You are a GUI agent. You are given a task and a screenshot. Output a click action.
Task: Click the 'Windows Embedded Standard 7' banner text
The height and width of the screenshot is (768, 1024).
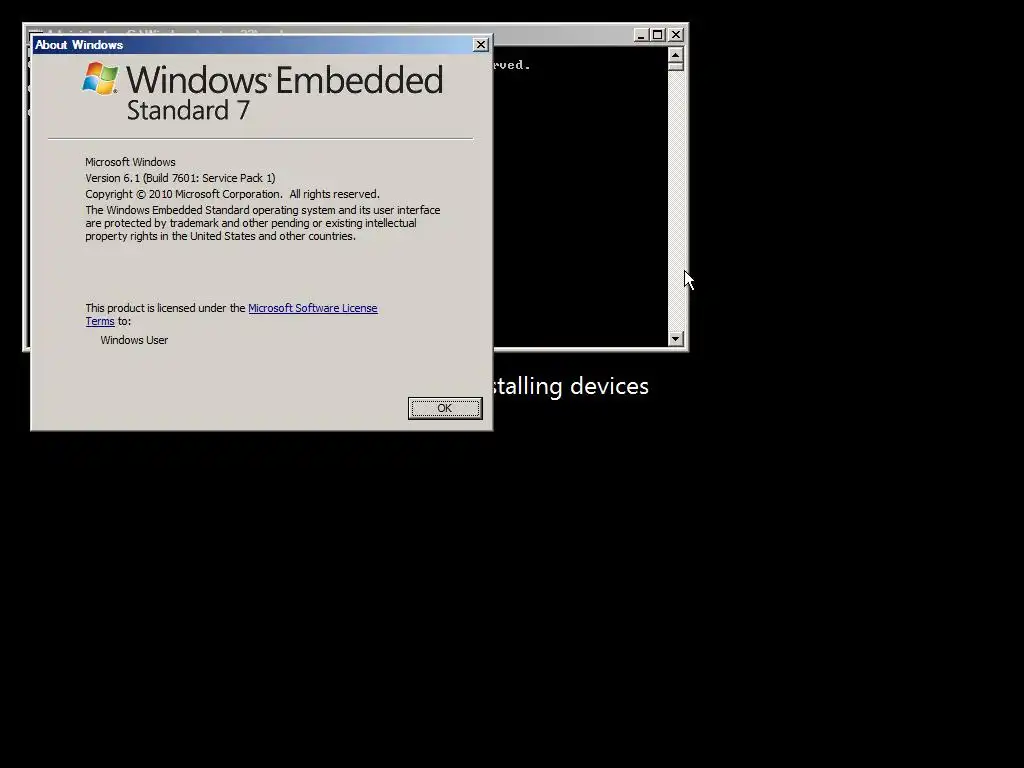pyautogui.click(x=284, y=93)
